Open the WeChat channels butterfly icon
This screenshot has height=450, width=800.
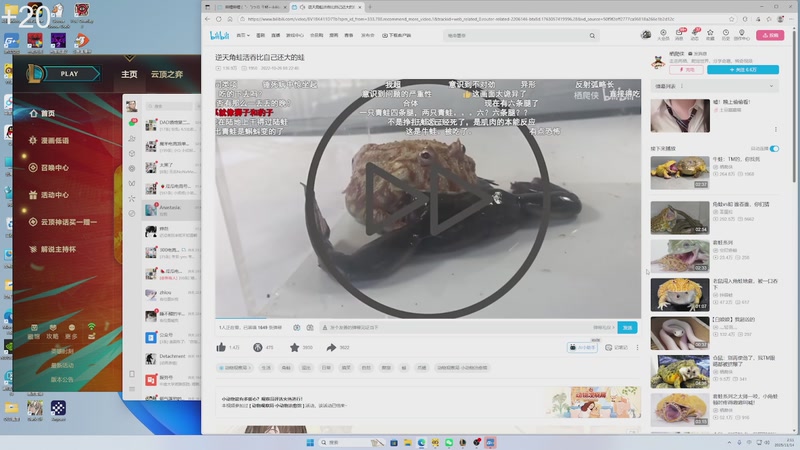(x=132, y=183)
